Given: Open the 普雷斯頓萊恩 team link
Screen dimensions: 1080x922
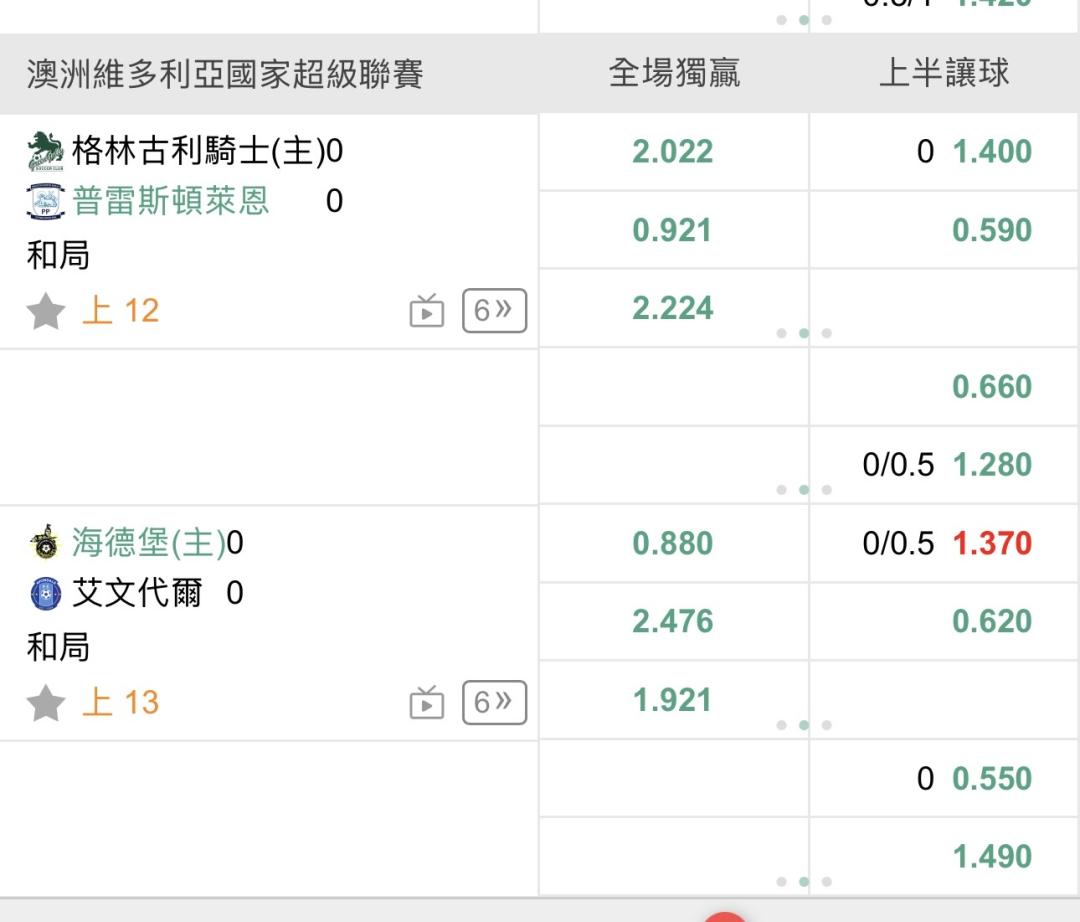Looking at the screenshot, I should [x=171, y=201].
